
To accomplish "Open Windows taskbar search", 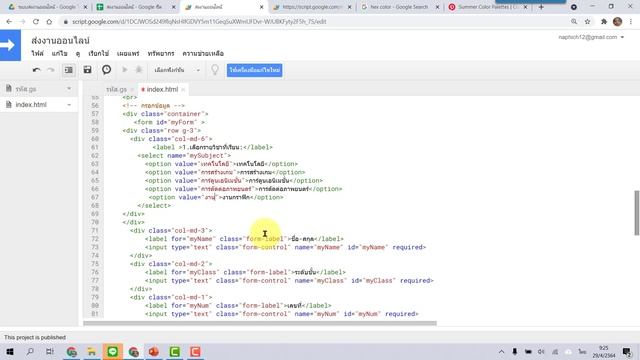I will tap(30, 351).
